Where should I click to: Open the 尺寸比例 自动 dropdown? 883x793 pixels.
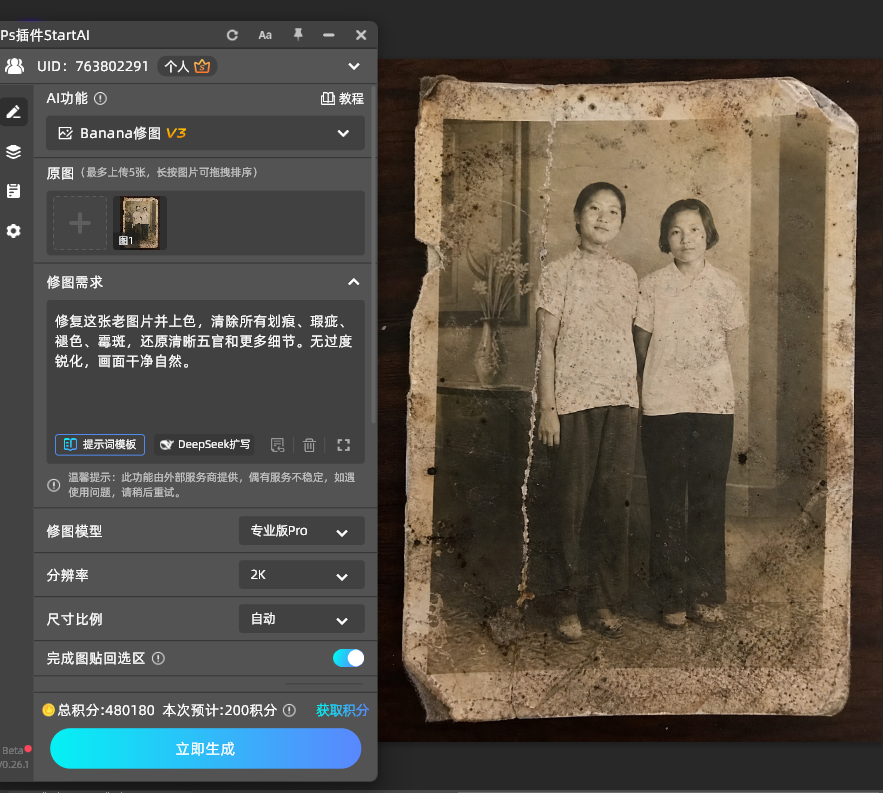click(301, 619)
